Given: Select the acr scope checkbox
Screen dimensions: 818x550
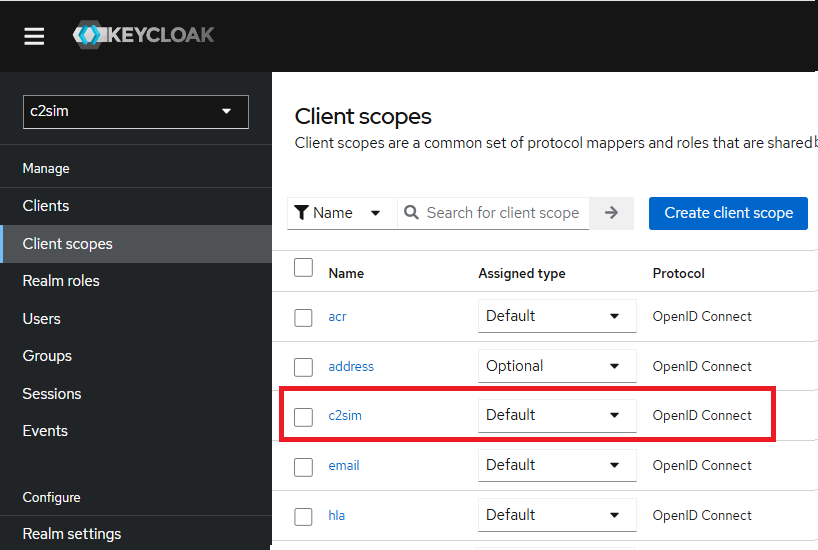Looking at the screenshot, I should (304, 317).
